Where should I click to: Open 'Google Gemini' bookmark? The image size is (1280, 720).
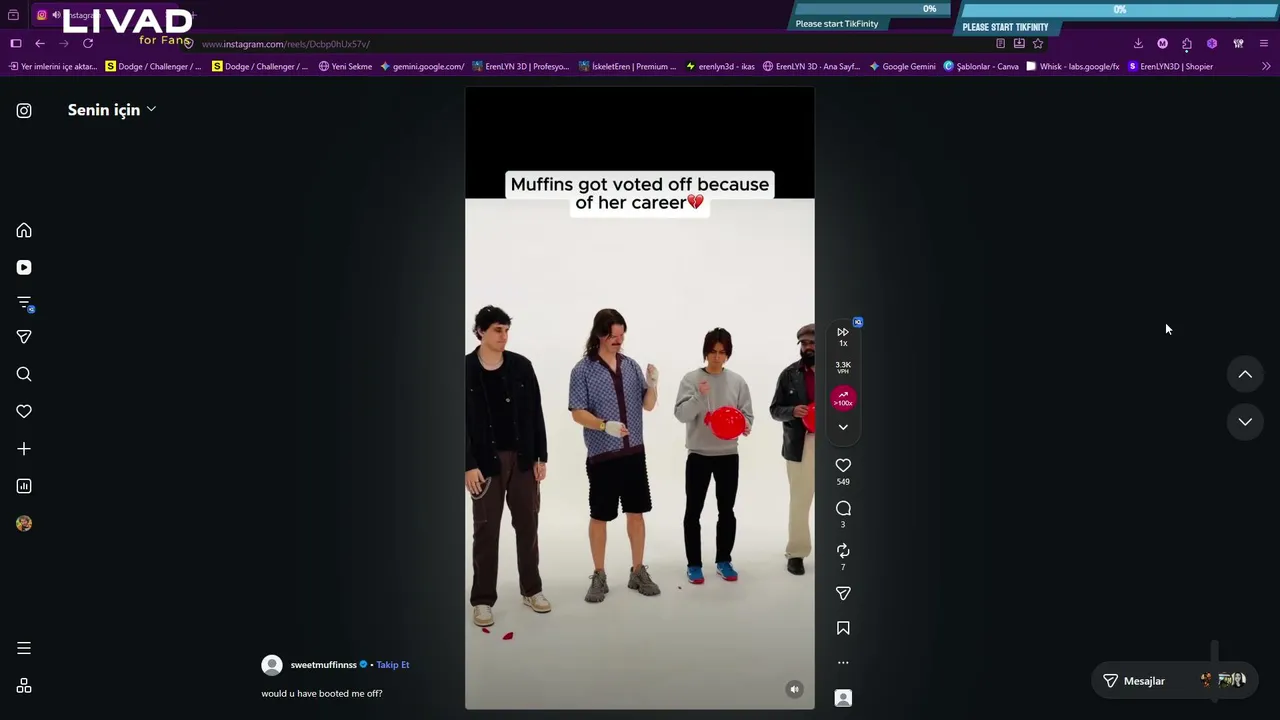pos(902,67)
